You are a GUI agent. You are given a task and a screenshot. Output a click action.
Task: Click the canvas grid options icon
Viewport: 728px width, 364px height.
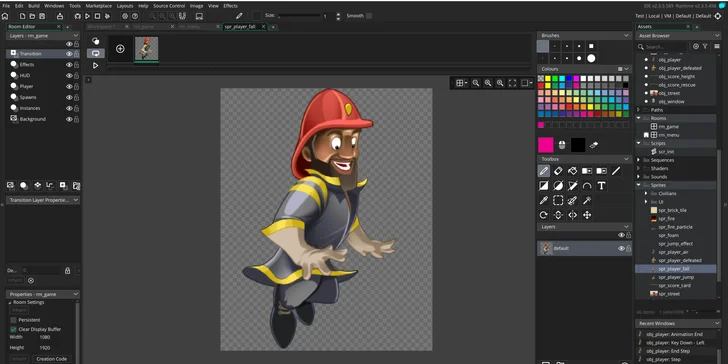[x=461, y=83]
